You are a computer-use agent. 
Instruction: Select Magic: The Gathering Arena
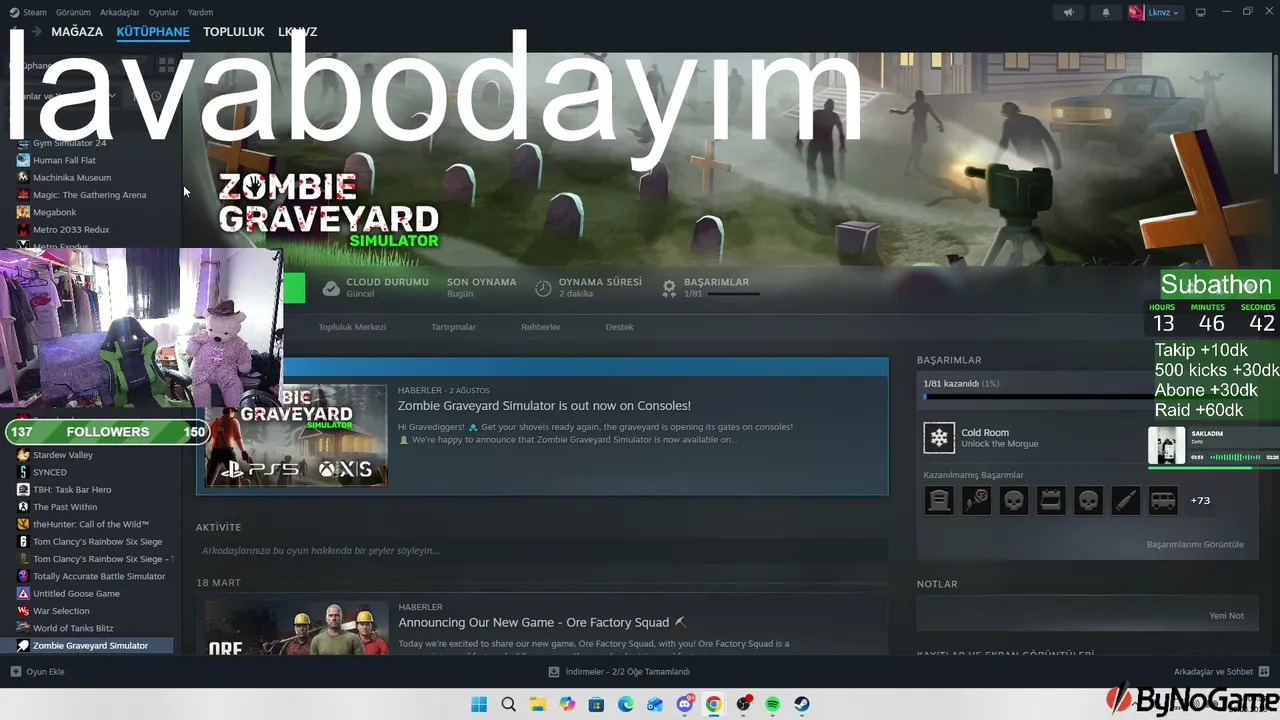(x=89, y=195)
